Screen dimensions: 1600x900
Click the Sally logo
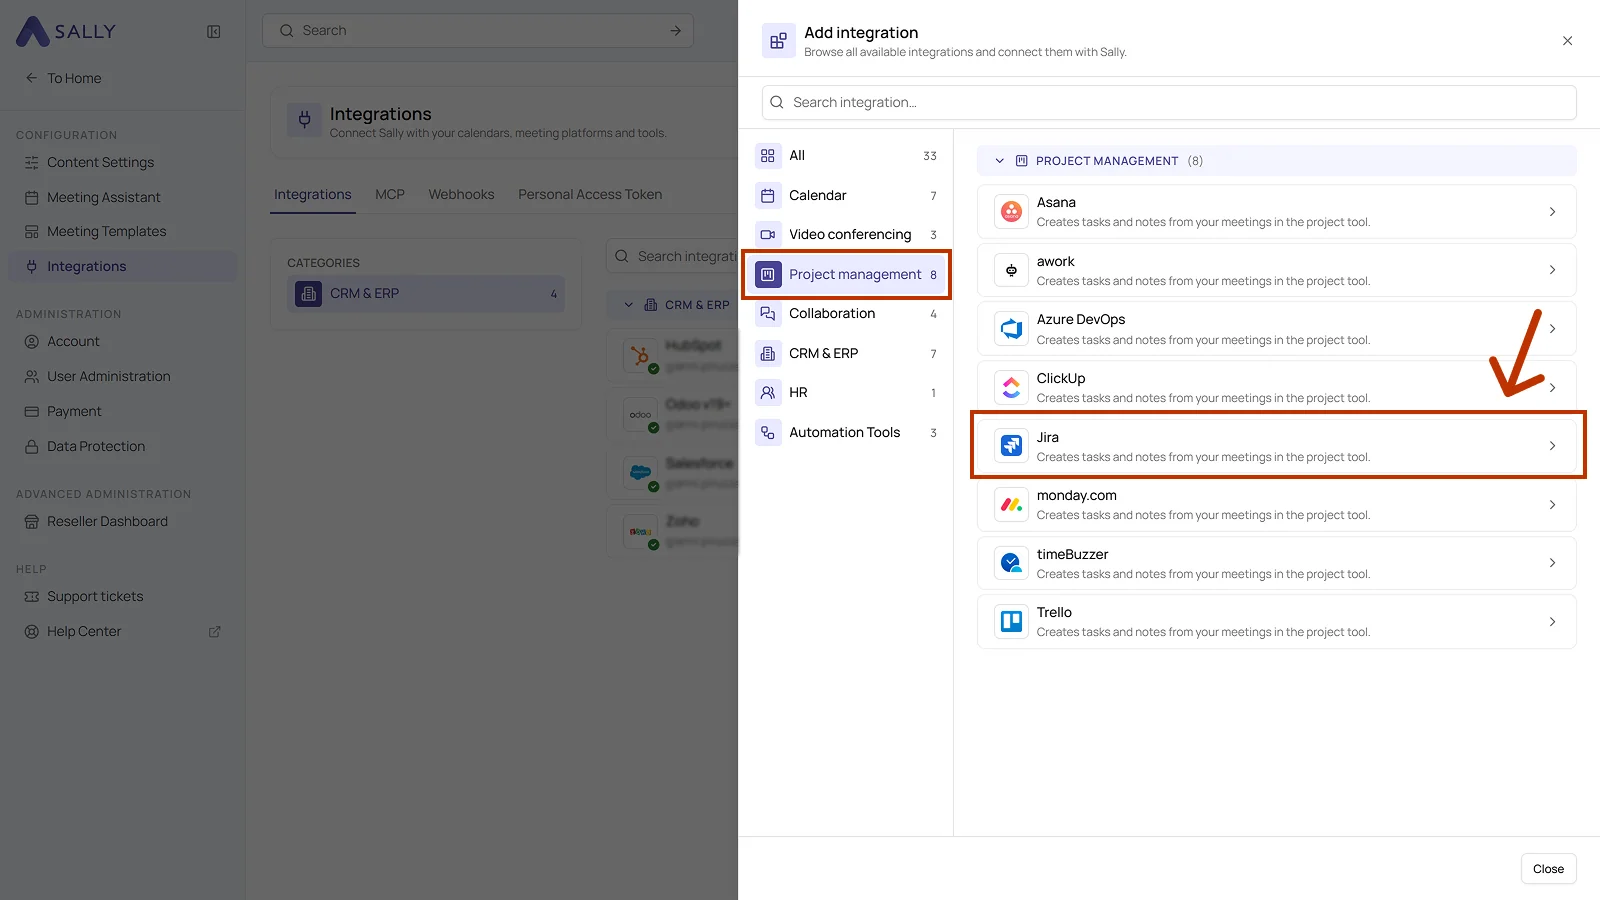66,32
